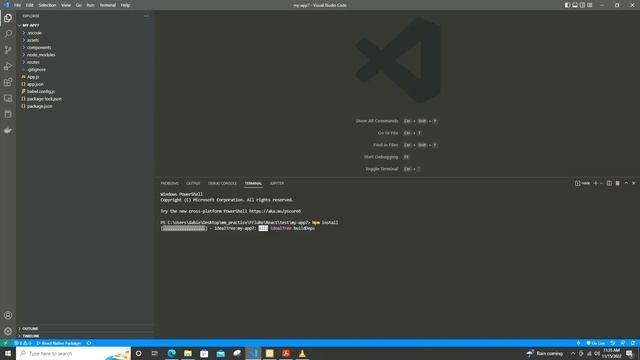Open the Run menu
This screenshot has width=640, height=360.
click(x=91, y=5)
